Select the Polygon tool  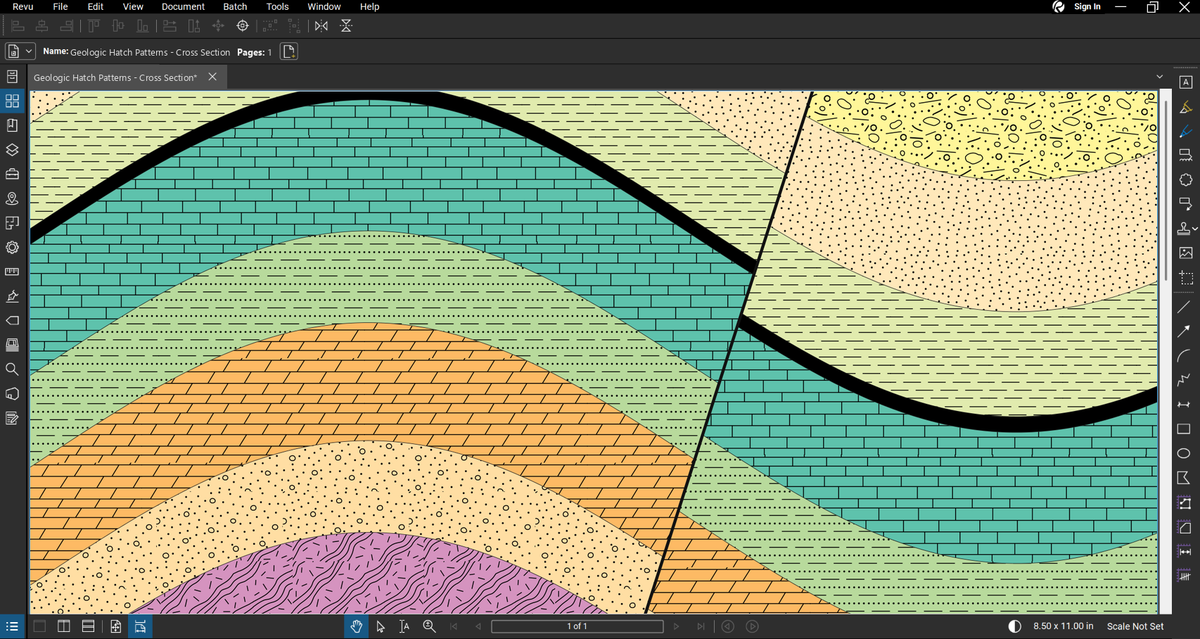click(1185, 478)
